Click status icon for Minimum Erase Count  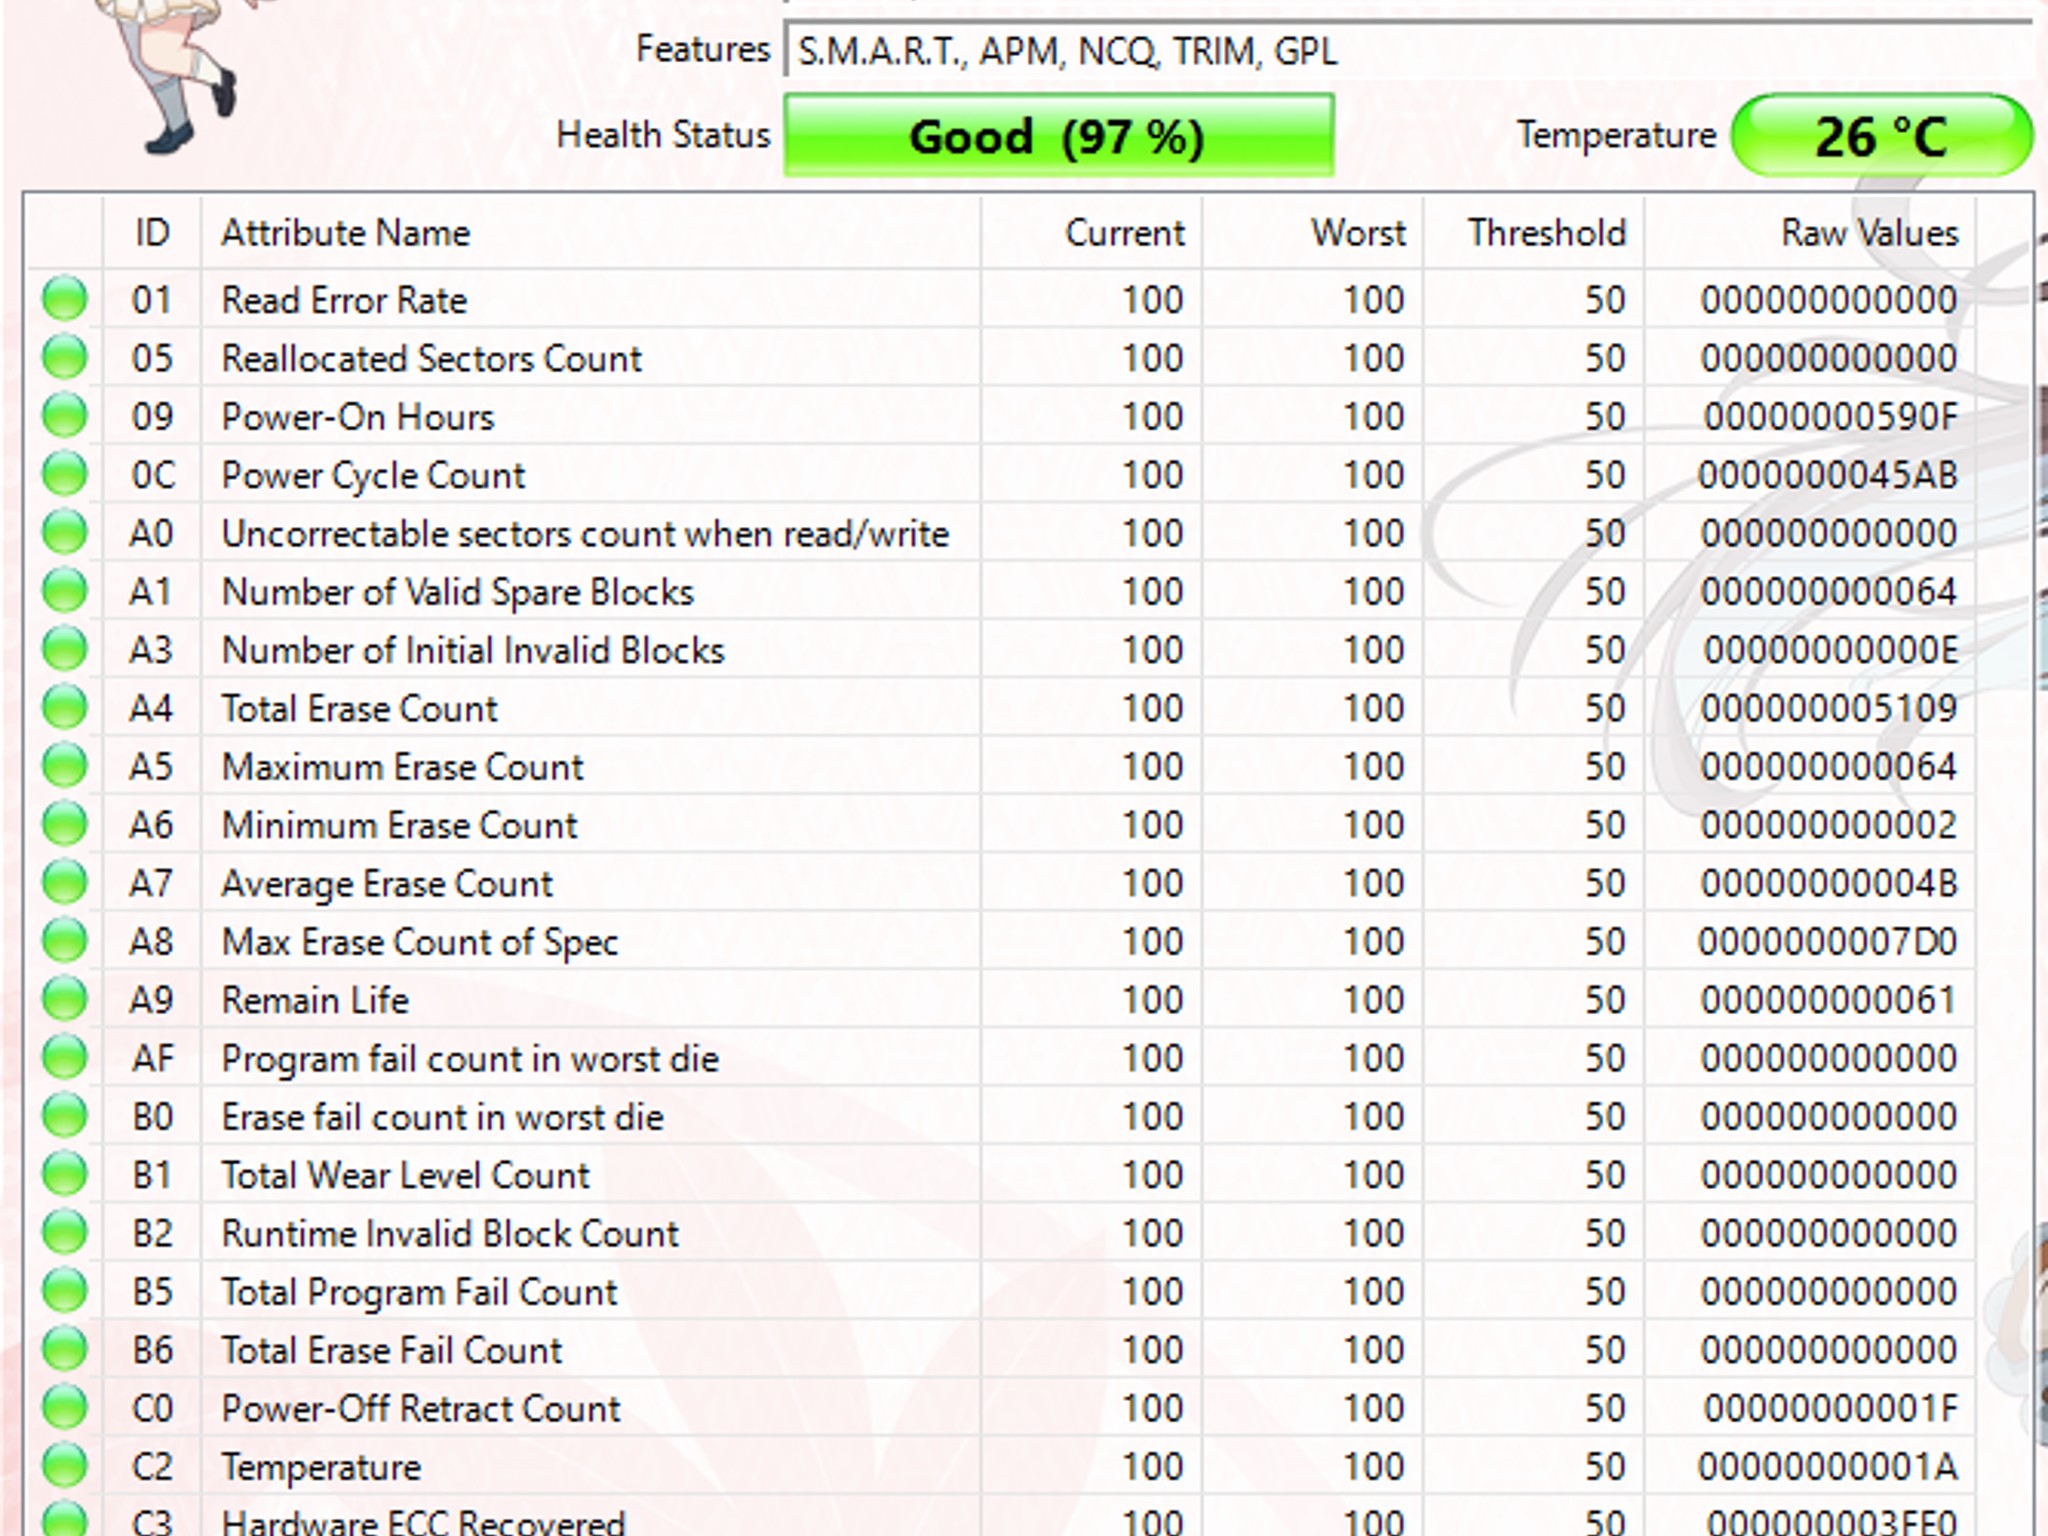click(65, 824)
